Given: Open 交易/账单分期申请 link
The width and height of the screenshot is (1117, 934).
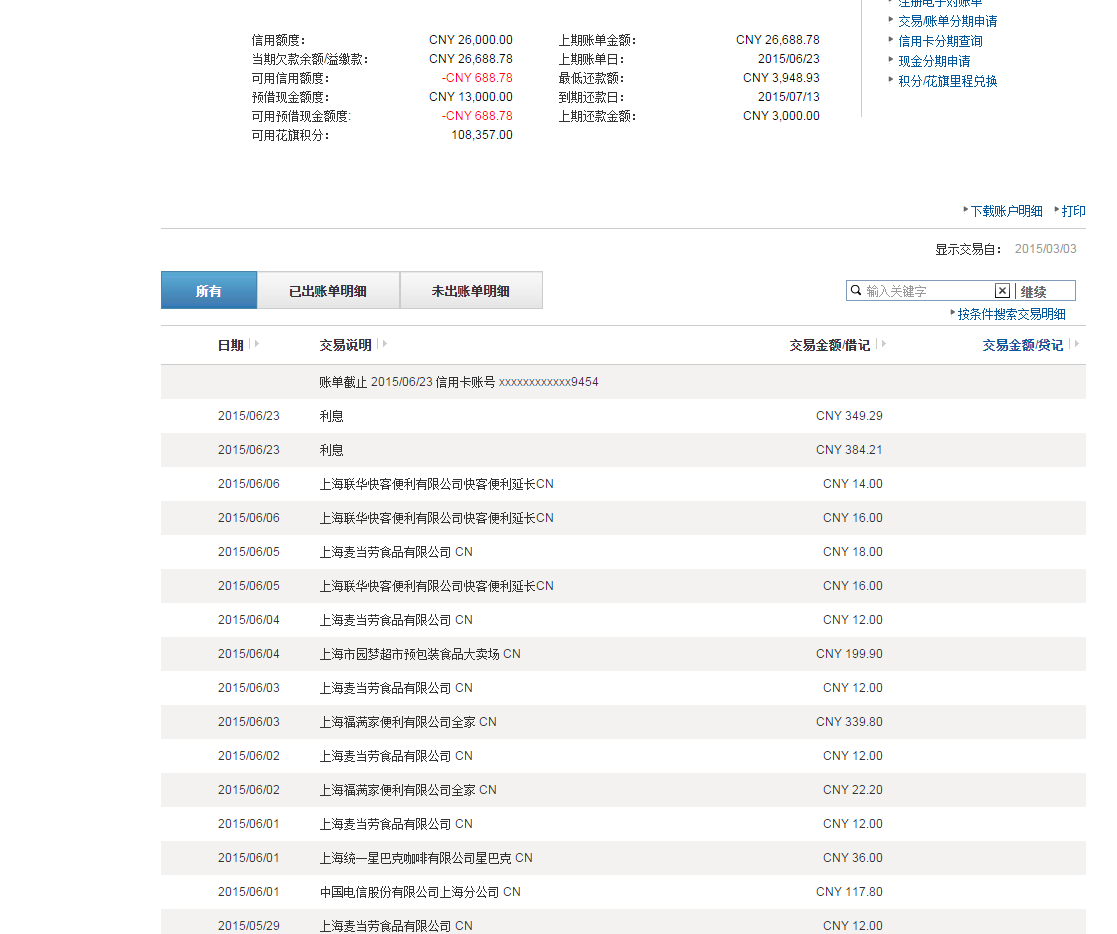Looking at the screenshot, I should [x=947, y=21].
